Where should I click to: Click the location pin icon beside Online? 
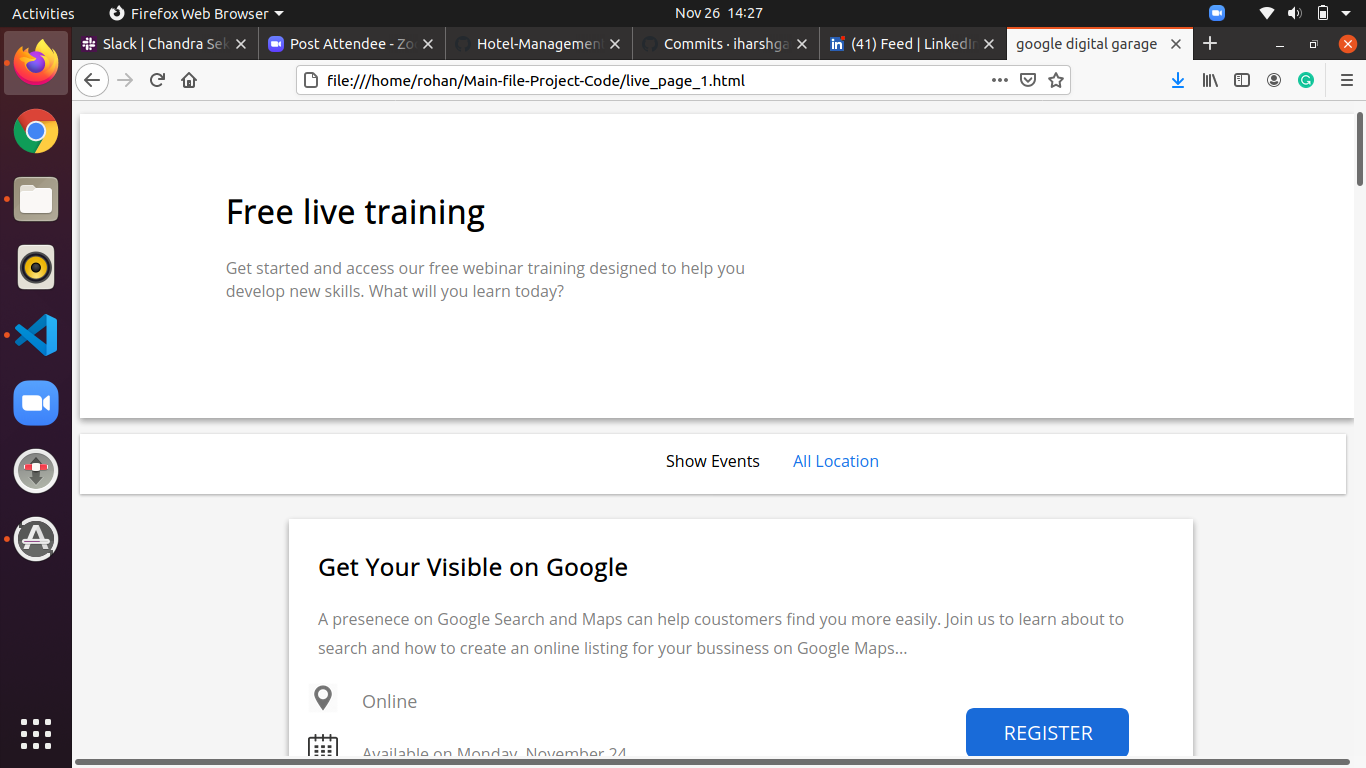pos(323,698)
